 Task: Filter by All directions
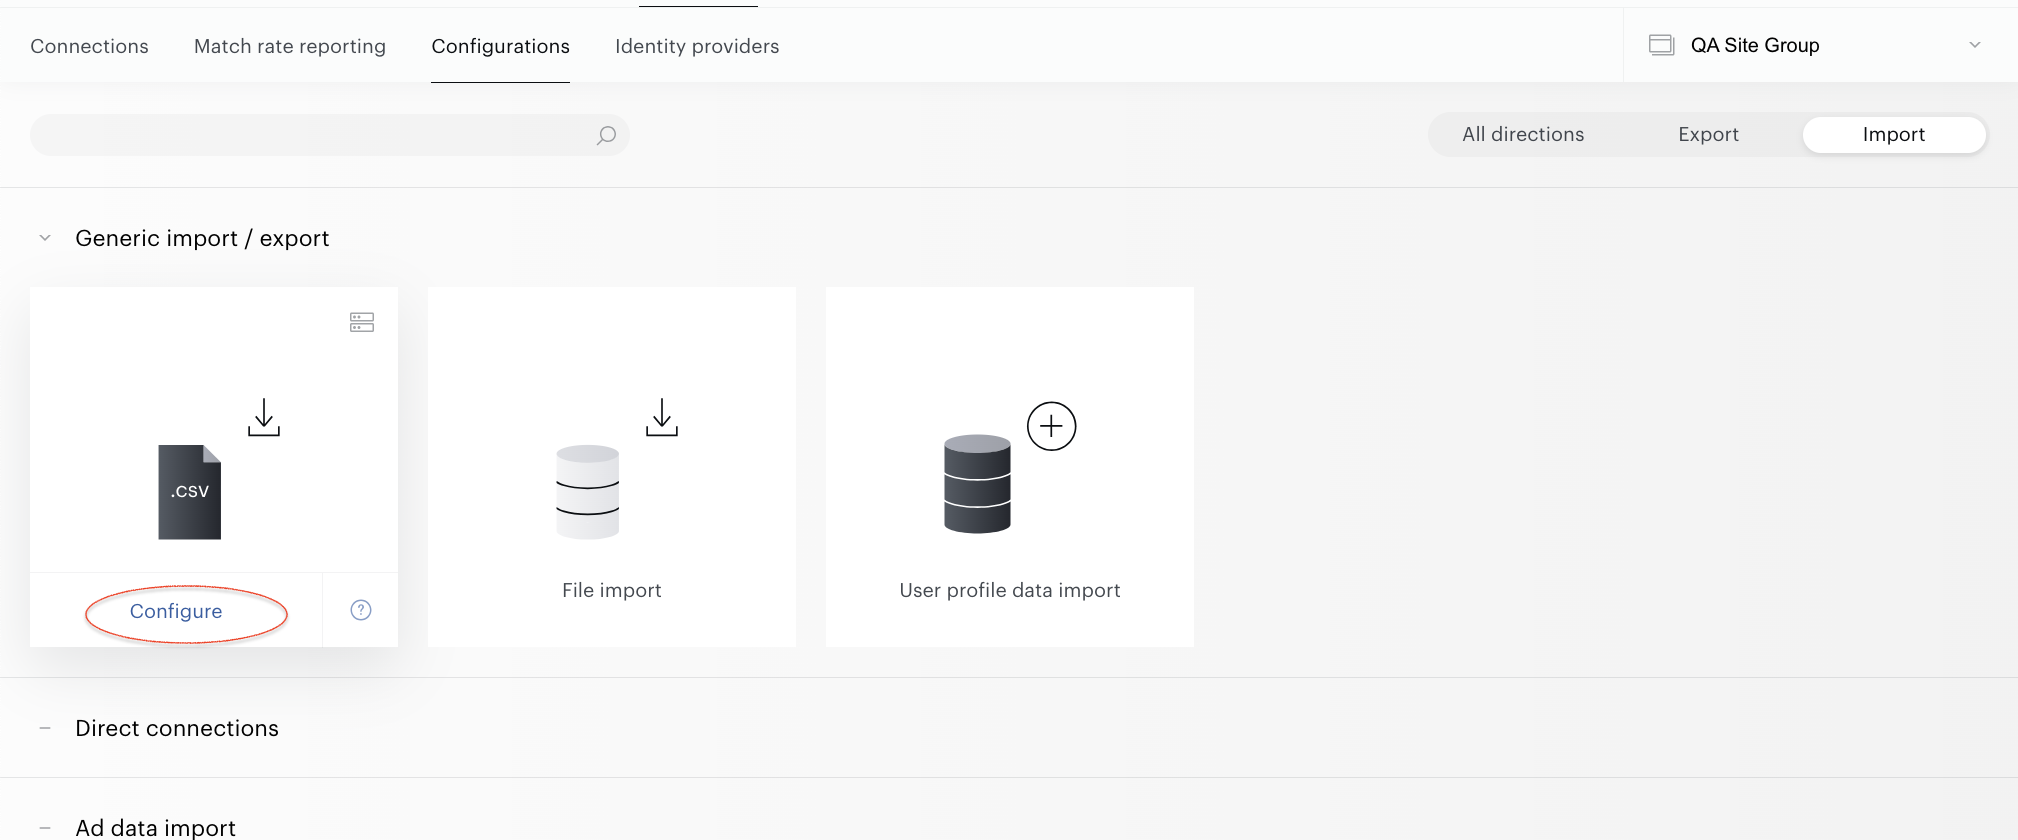pos(1523,134)
